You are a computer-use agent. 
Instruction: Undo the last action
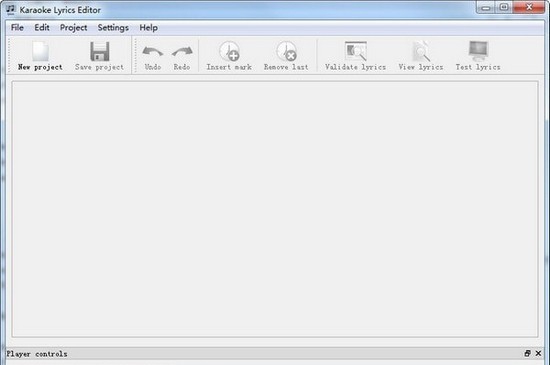point(153,56)
